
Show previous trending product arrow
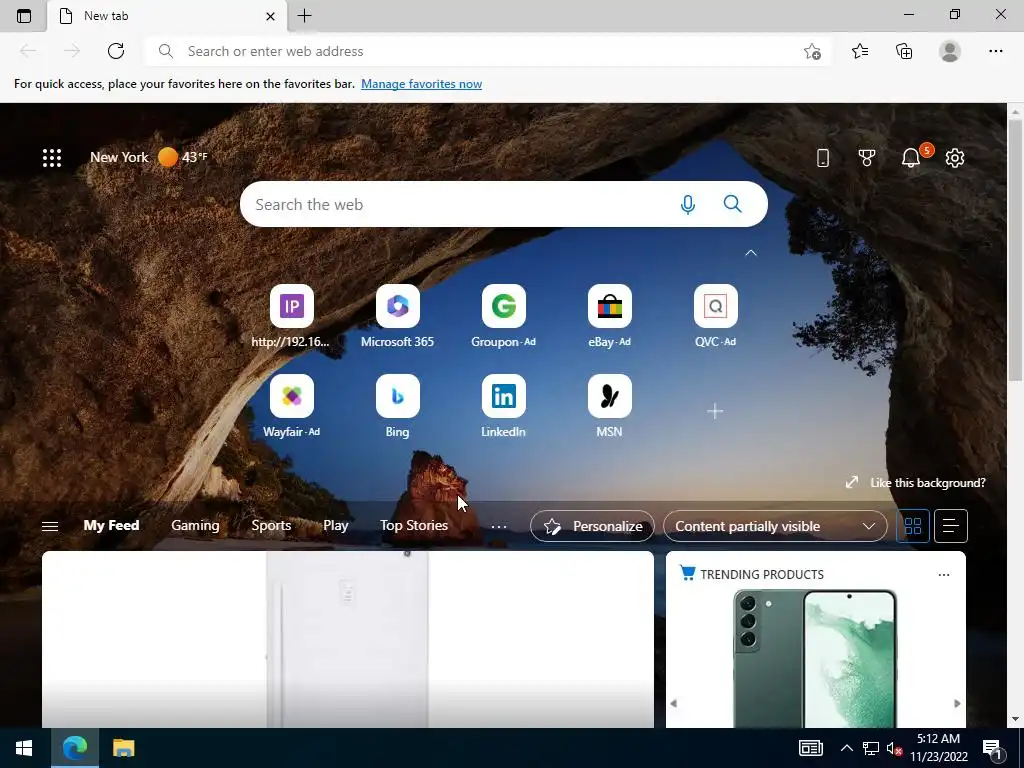(x=674, y=703)
